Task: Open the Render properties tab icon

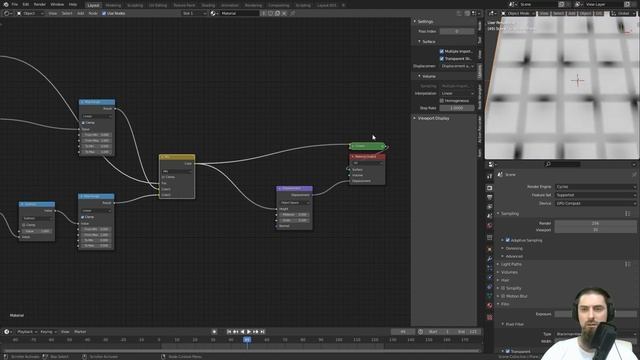Action: [489, 188]
